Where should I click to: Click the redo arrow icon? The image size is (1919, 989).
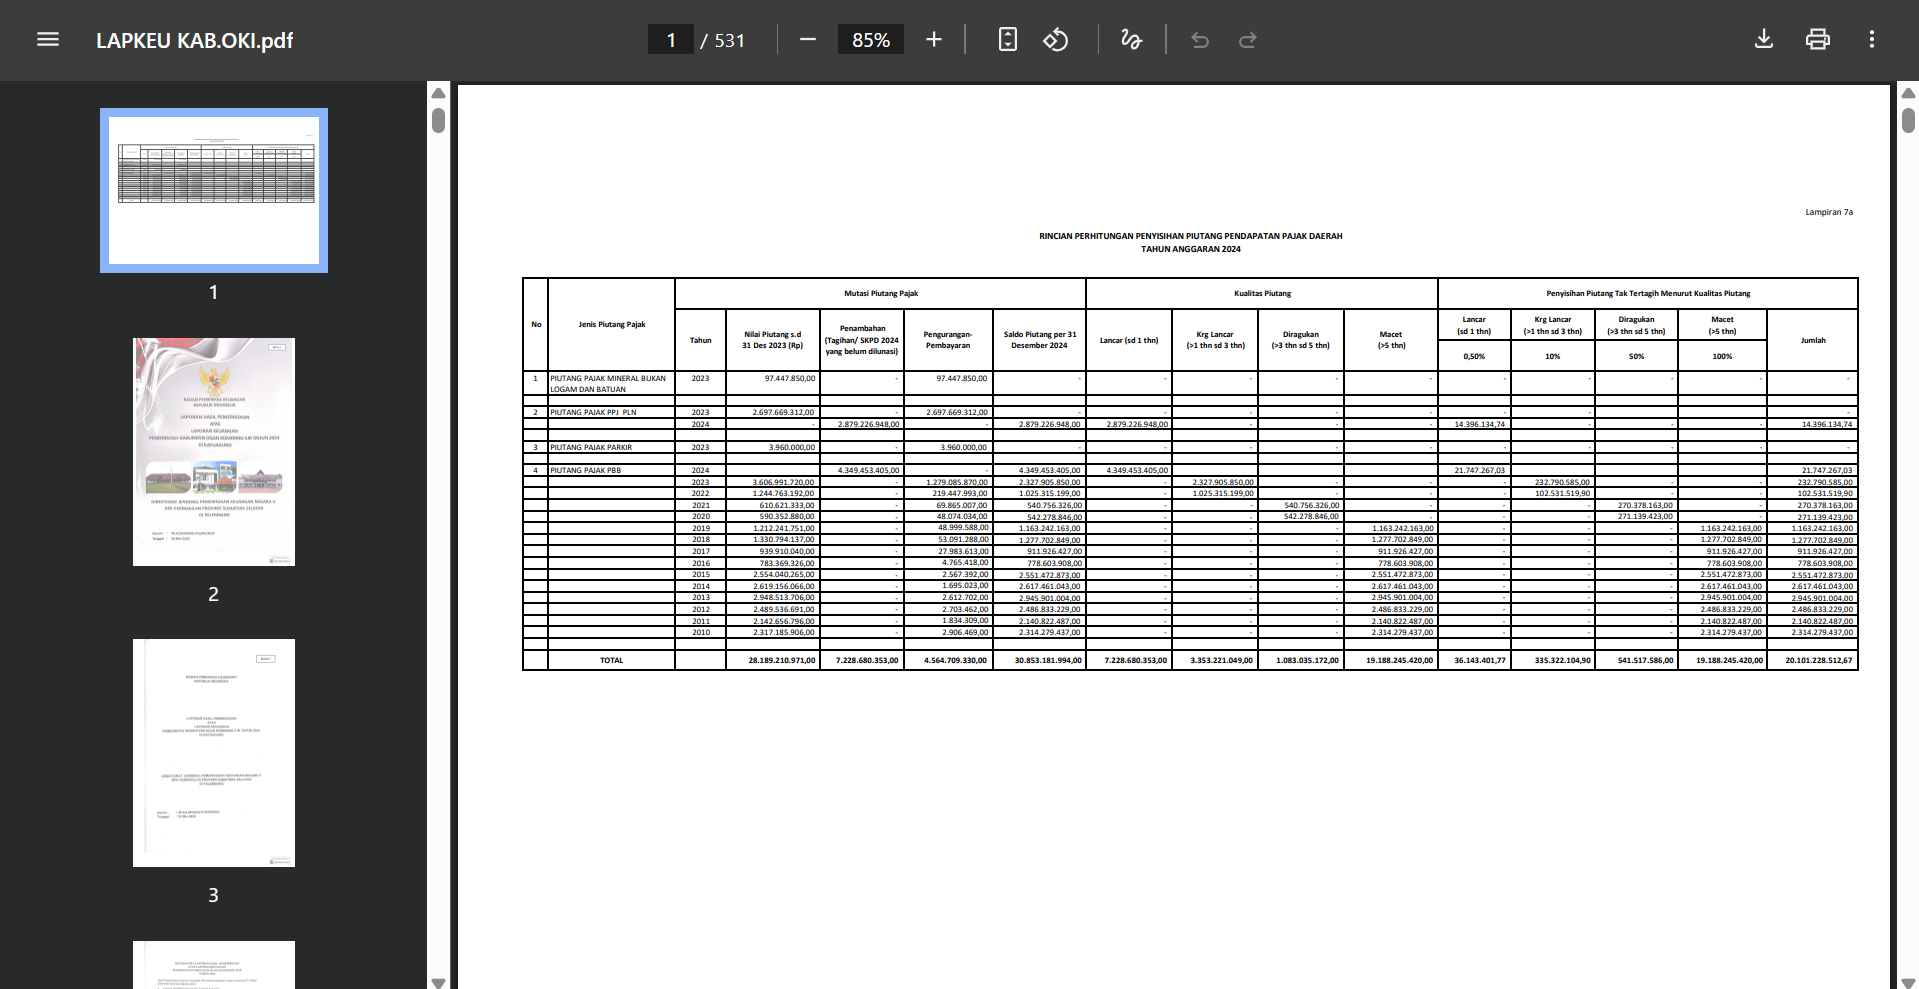tap(1248, 40)
